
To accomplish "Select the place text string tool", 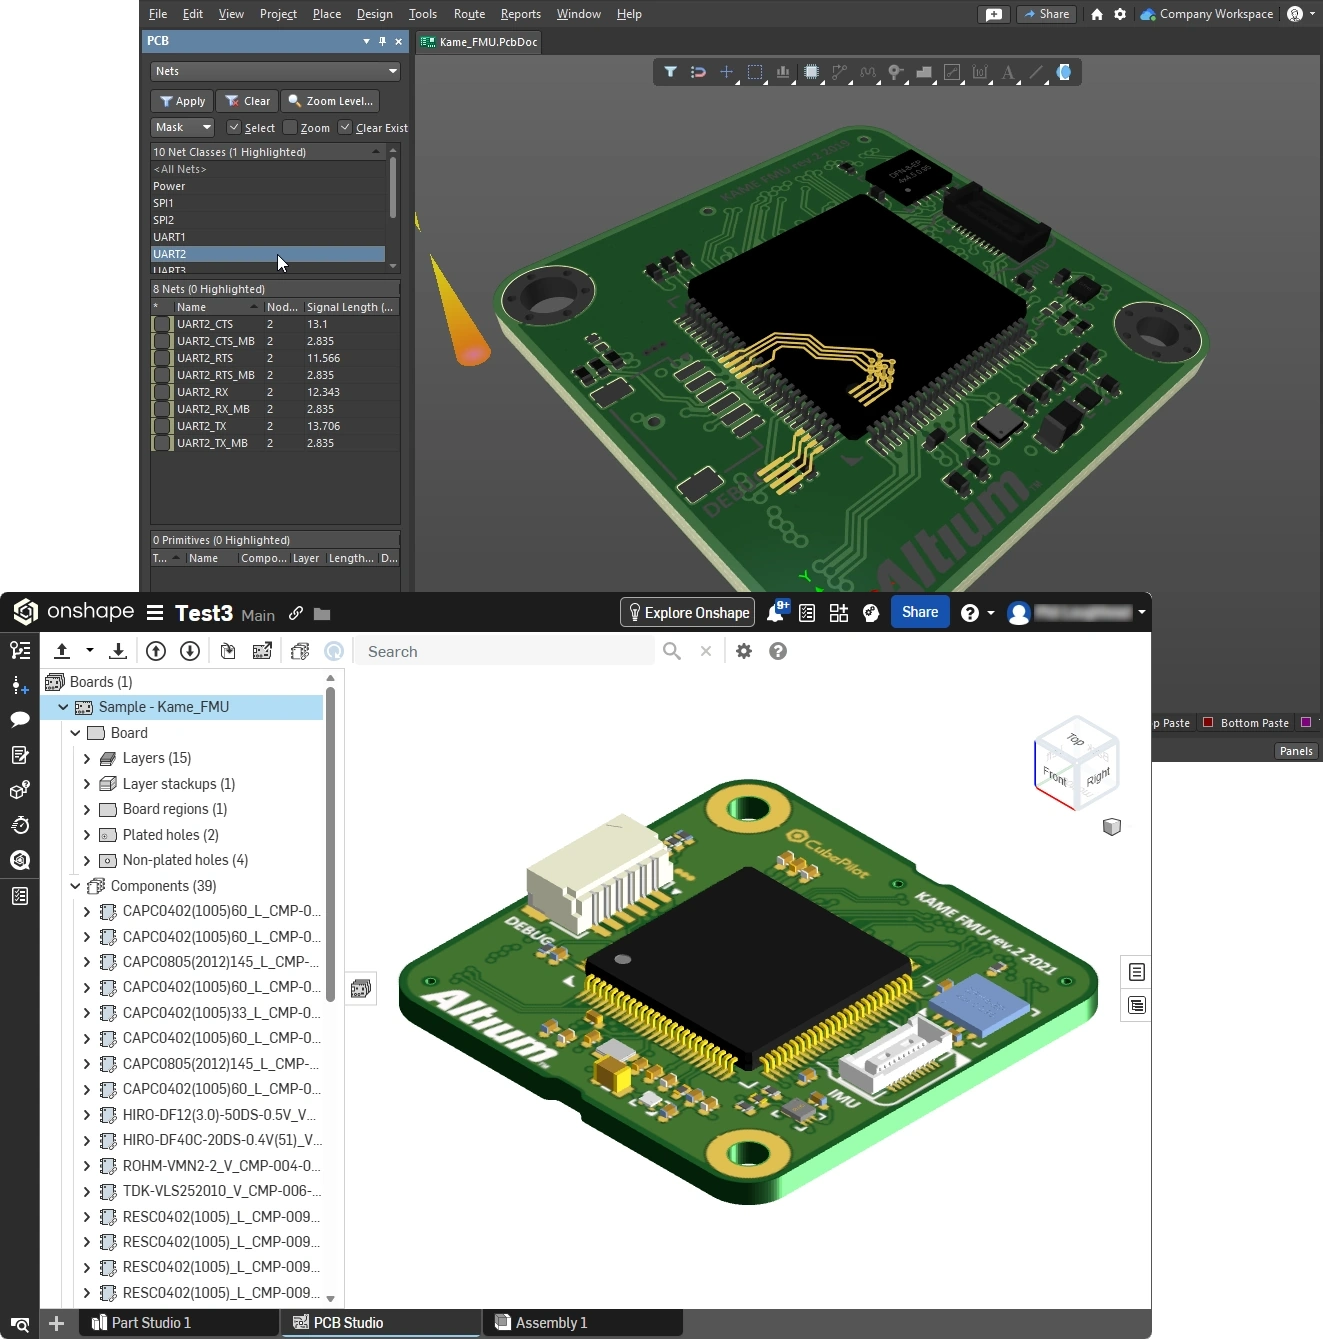I will 1008,72.
